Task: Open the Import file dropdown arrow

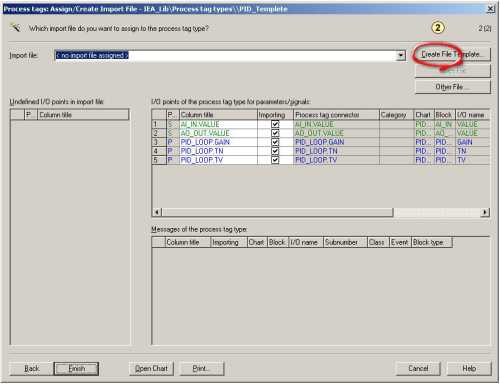Action: click(x=401, y=55)
